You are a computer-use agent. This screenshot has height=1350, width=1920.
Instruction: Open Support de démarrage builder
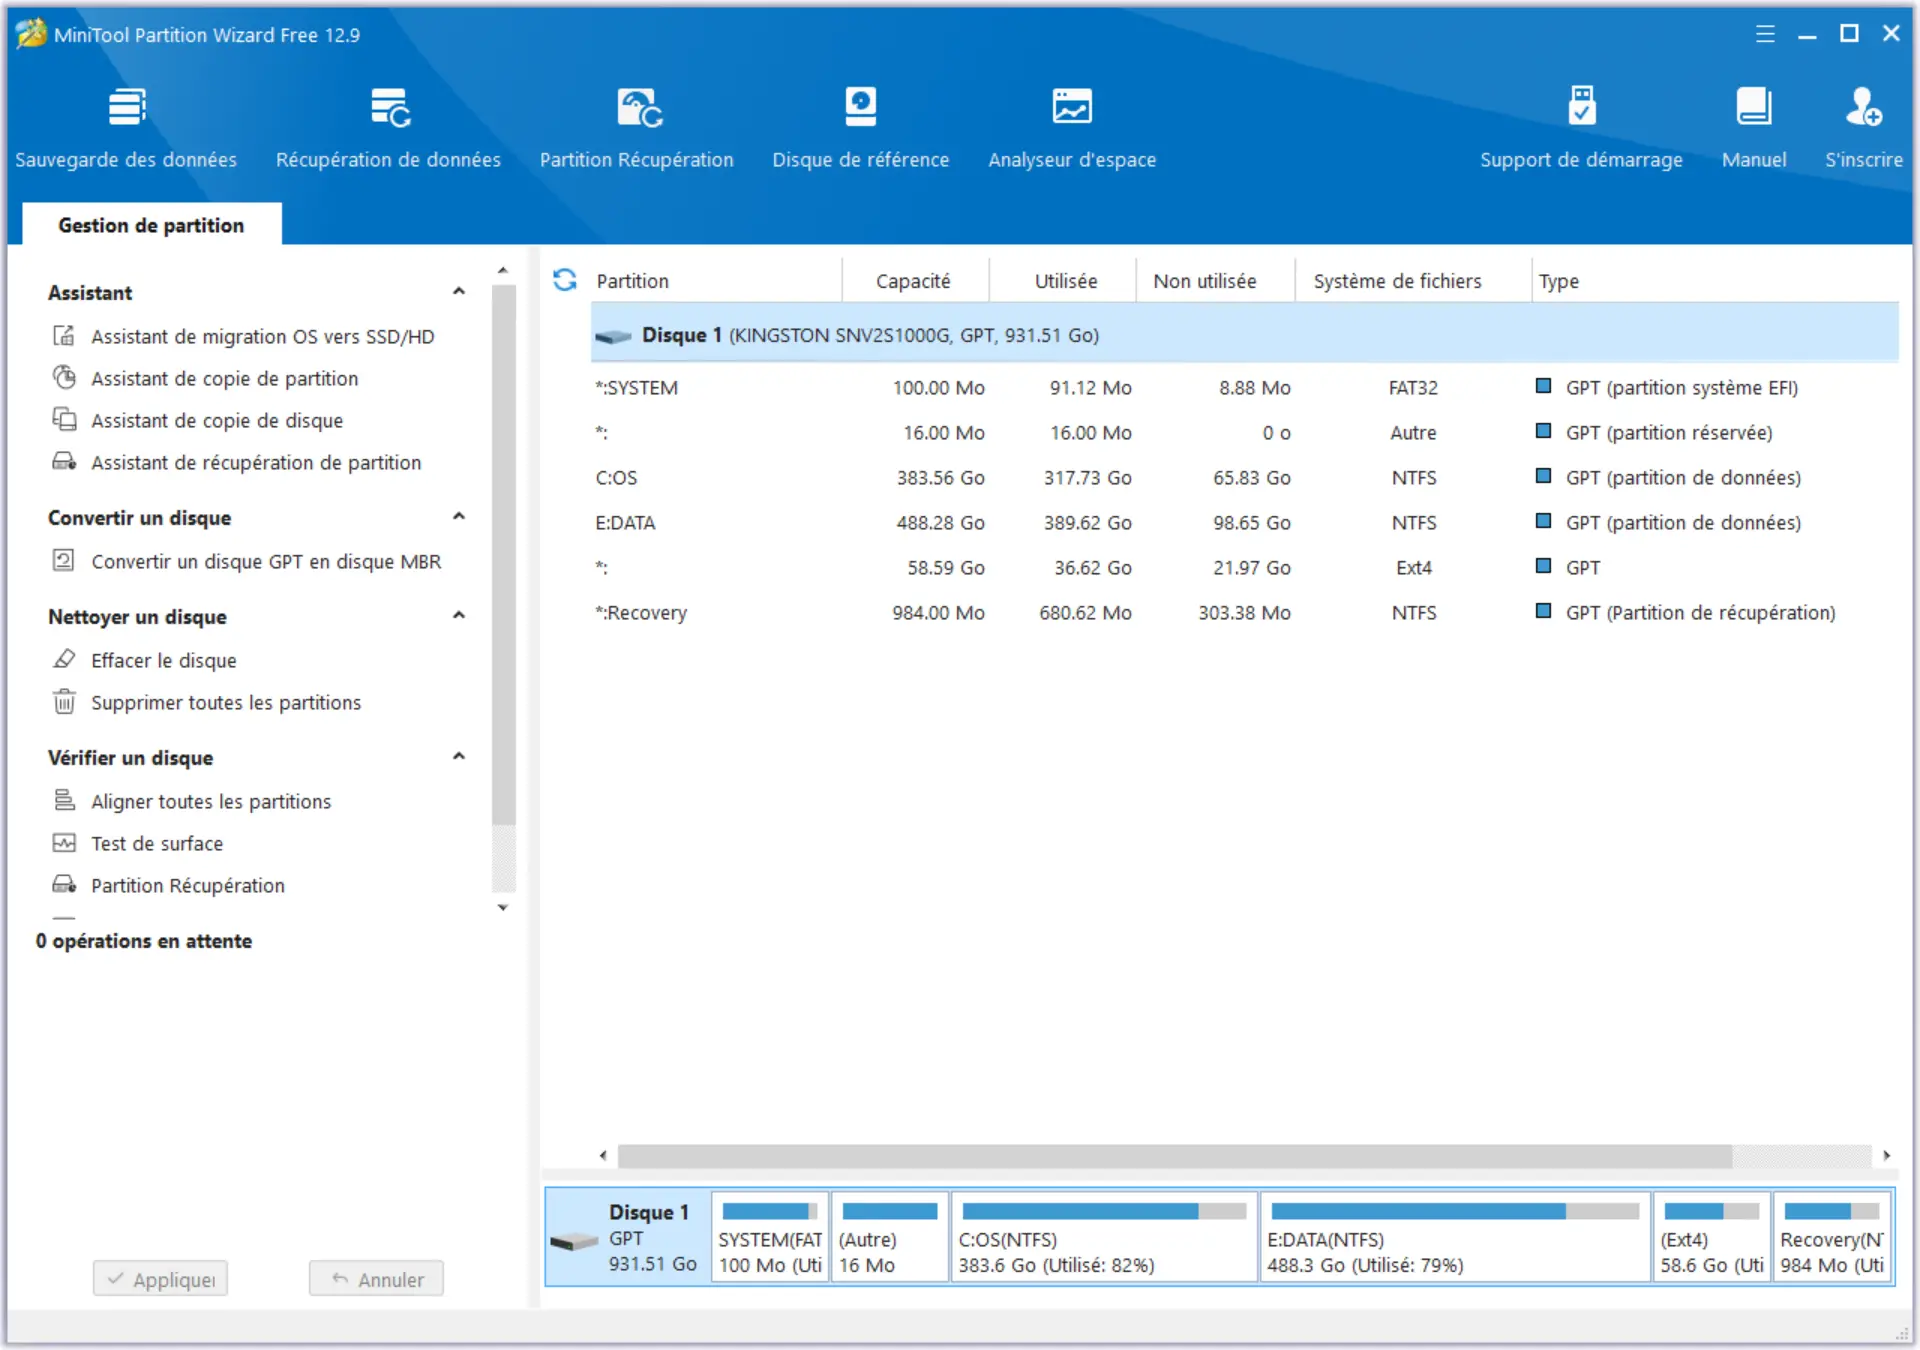click(1581, 129)
